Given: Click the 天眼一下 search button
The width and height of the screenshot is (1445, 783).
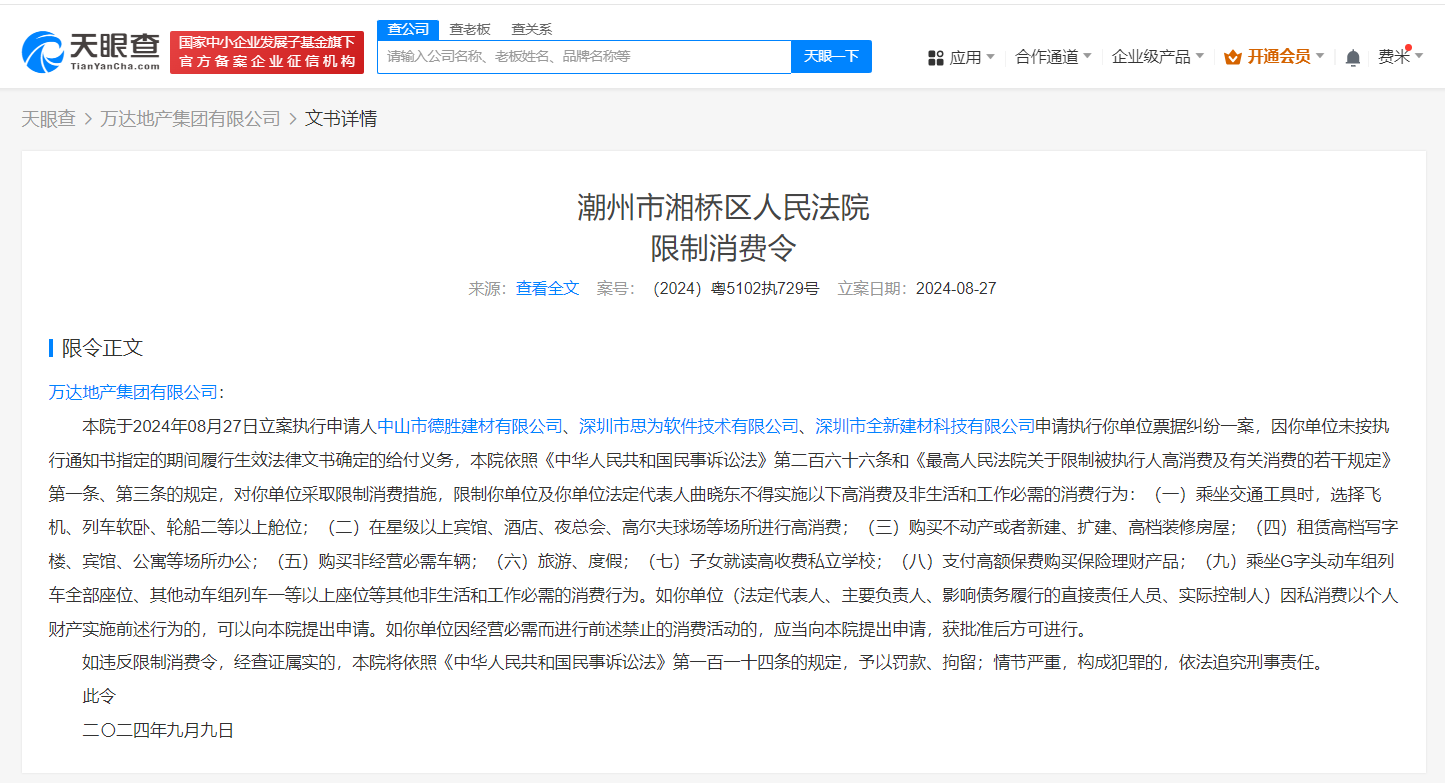Looking at the screenshot, I should [x=832, y=56].
